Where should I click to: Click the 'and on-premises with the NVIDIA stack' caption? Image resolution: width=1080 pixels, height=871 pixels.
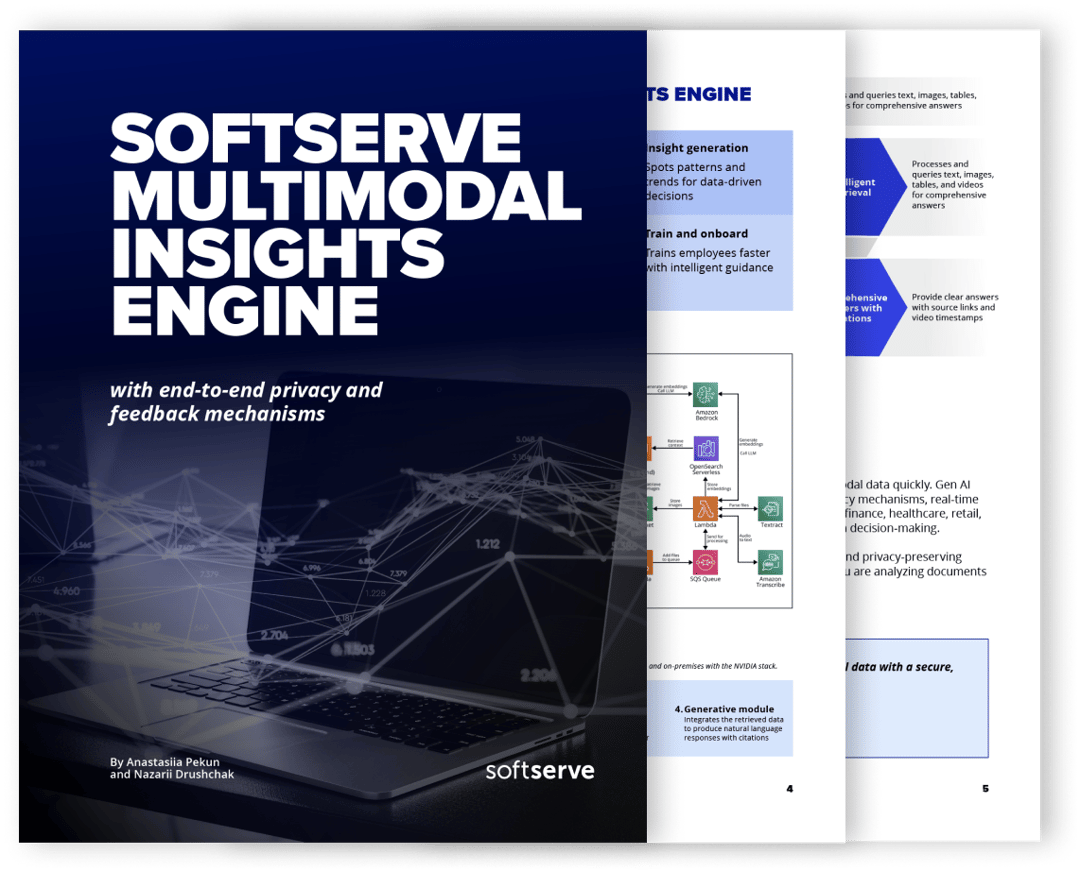pyautogui.click(x=713, y=667)
